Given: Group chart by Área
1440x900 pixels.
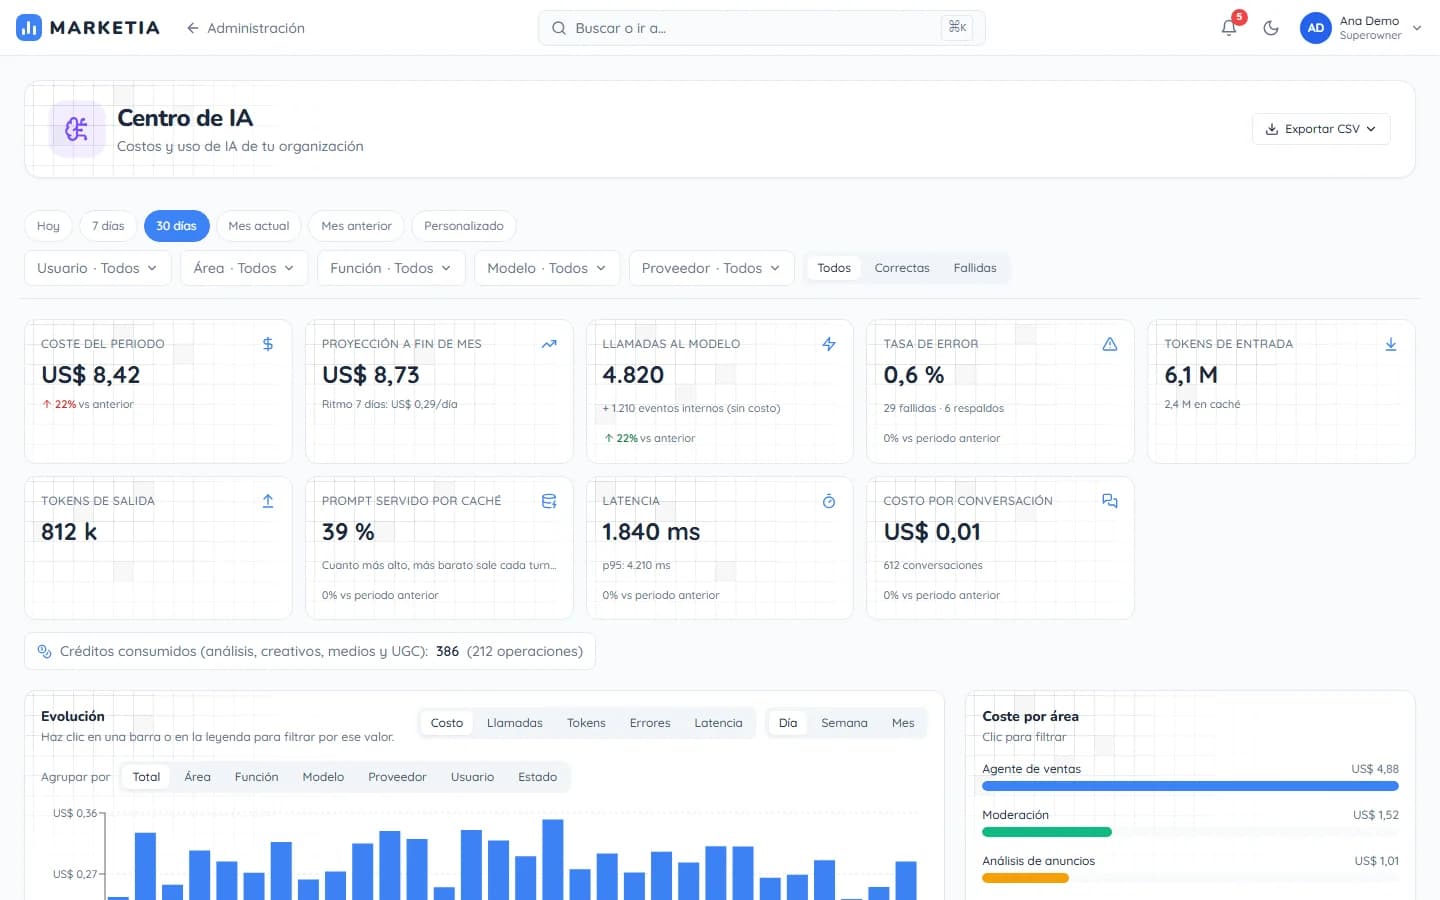Looking at the screenshot, I should (x=197, y=777).
